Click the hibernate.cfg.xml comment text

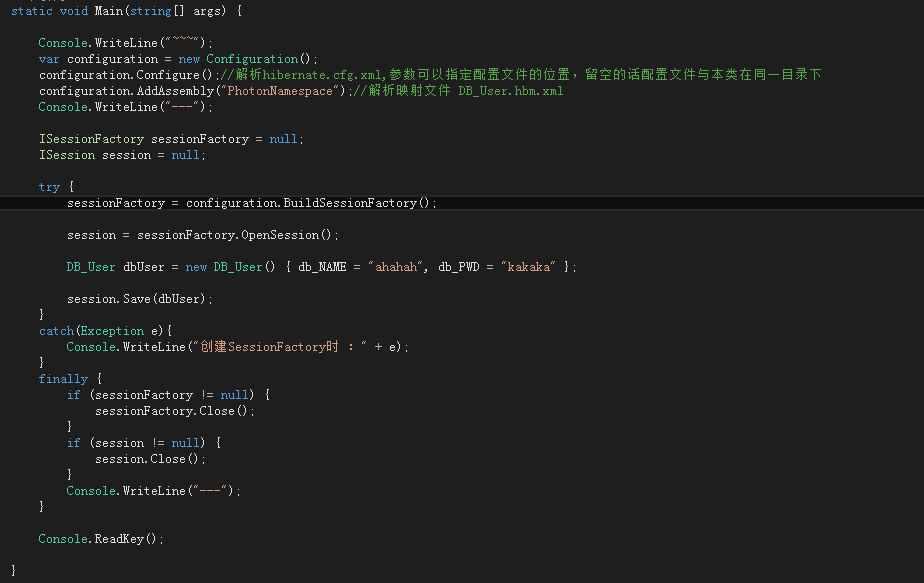[322, 75]
